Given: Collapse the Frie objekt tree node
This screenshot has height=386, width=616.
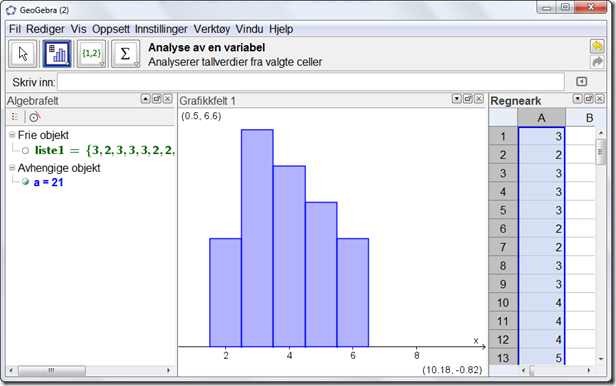Looking at the screenshot, I should (x=12, y=135).
